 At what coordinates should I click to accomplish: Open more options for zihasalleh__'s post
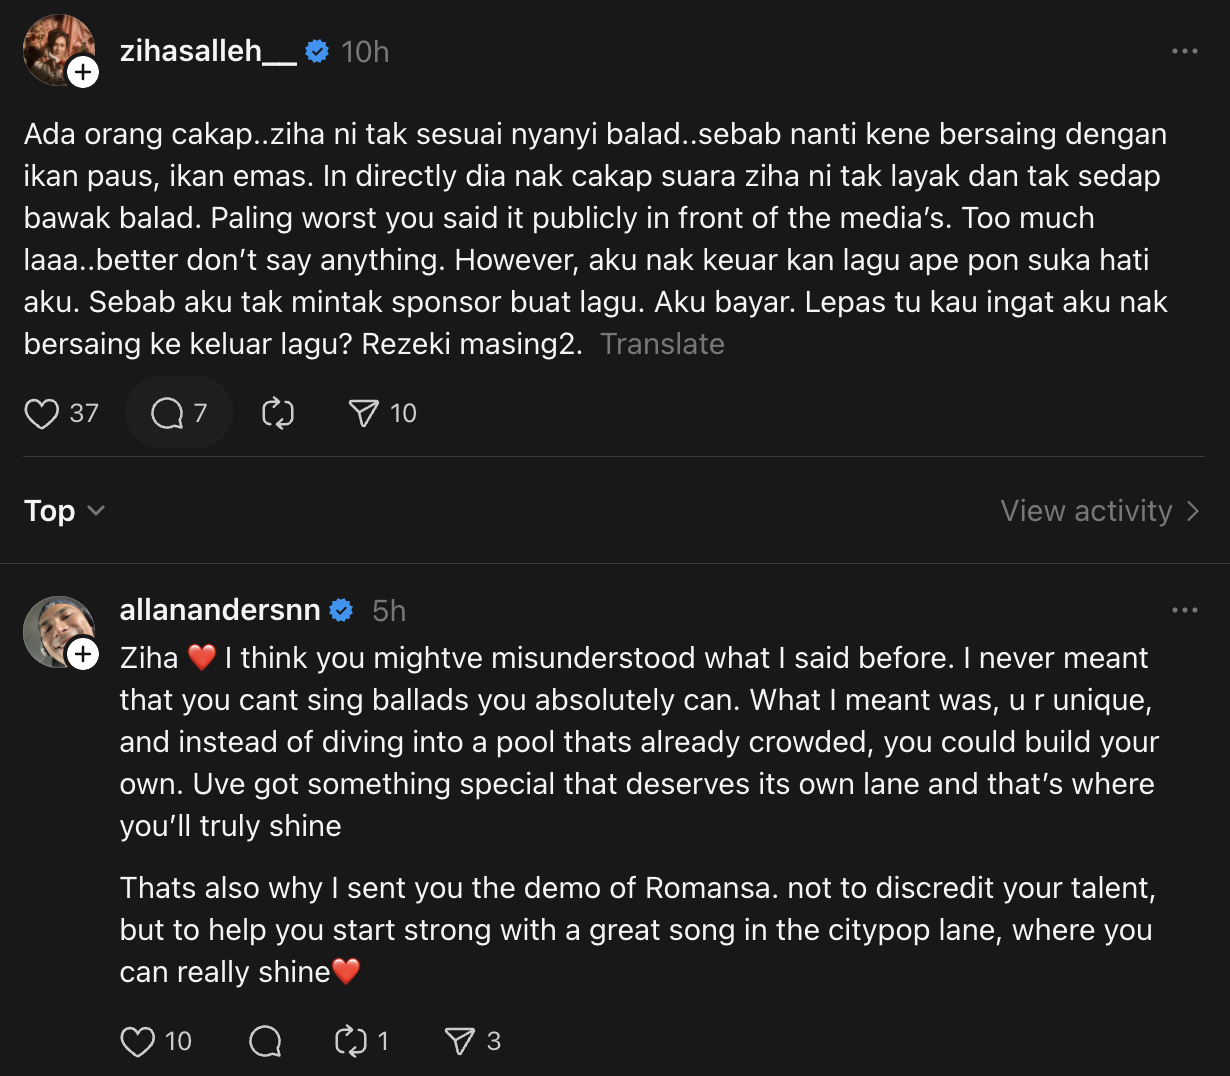(x=1184, y=51)
